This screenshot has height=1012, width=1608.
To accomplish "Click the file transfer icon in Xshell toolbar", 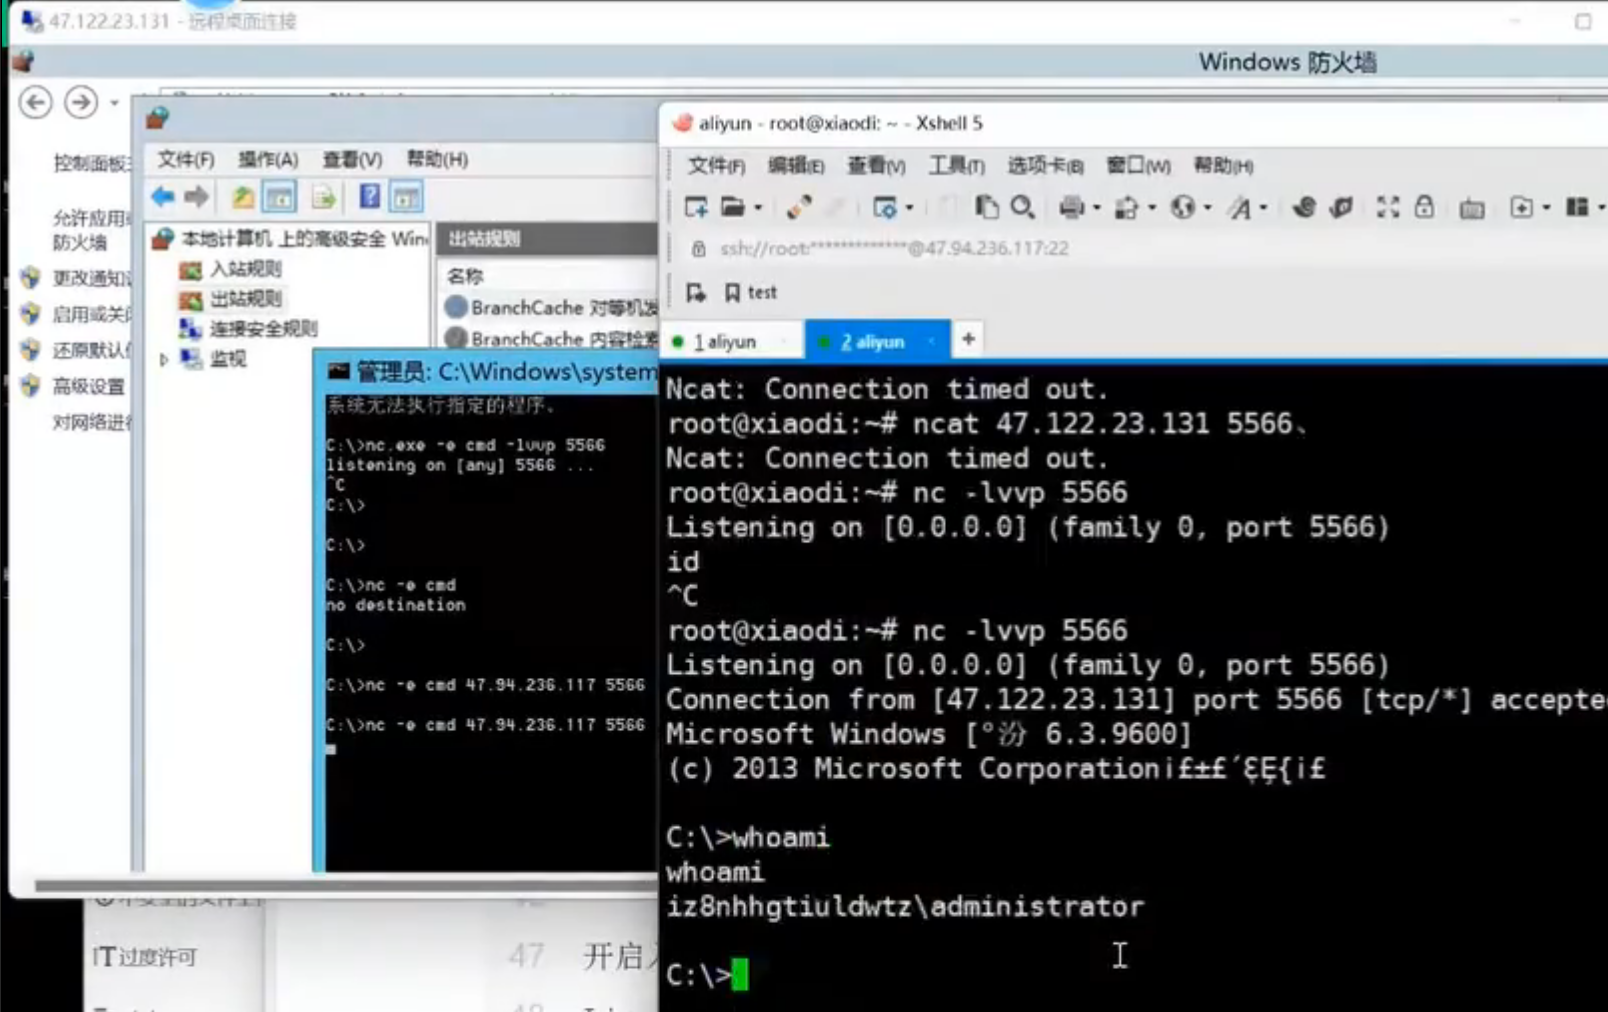I will 1127,207.
